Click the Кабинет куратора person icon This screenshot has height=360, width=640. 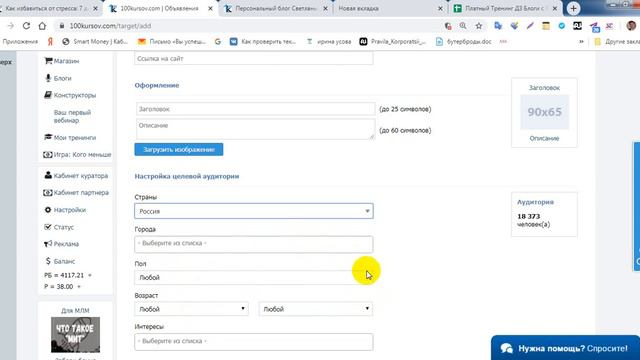pyautogui.click(x=48, y=176)
